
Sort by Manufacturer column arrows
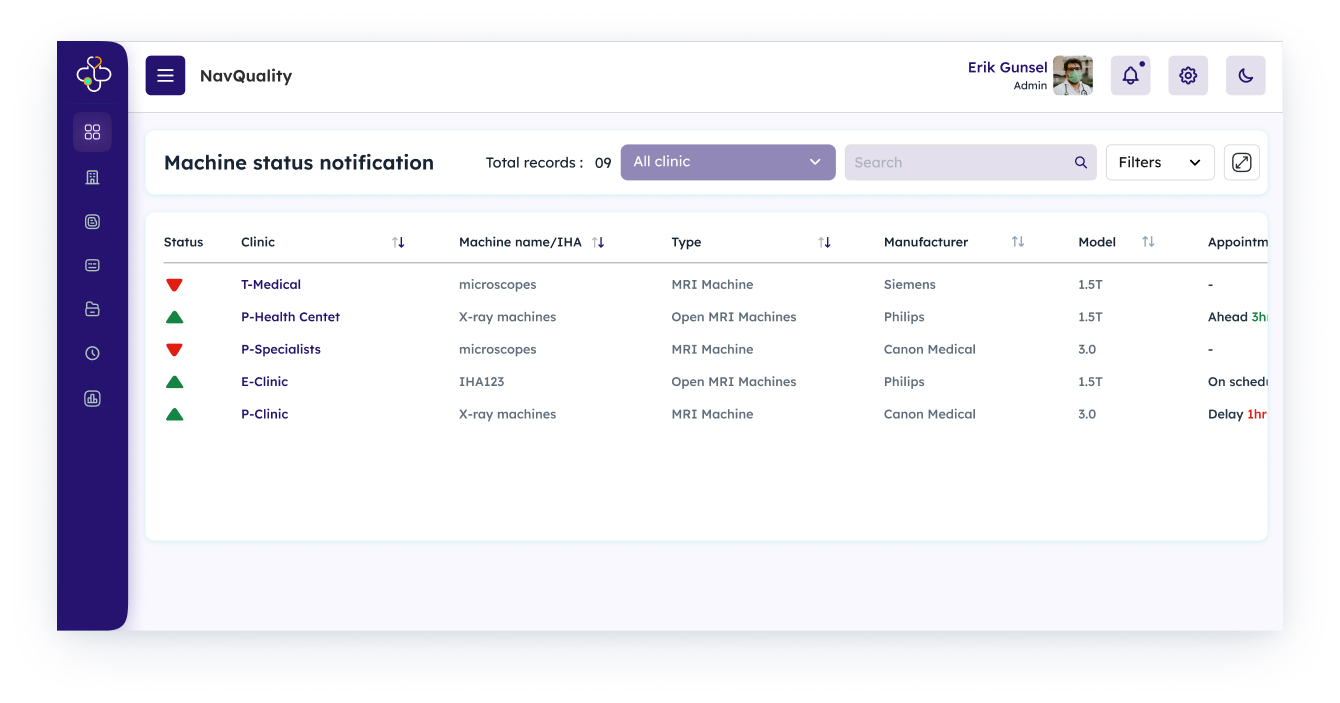click(x=1017, y=242)
